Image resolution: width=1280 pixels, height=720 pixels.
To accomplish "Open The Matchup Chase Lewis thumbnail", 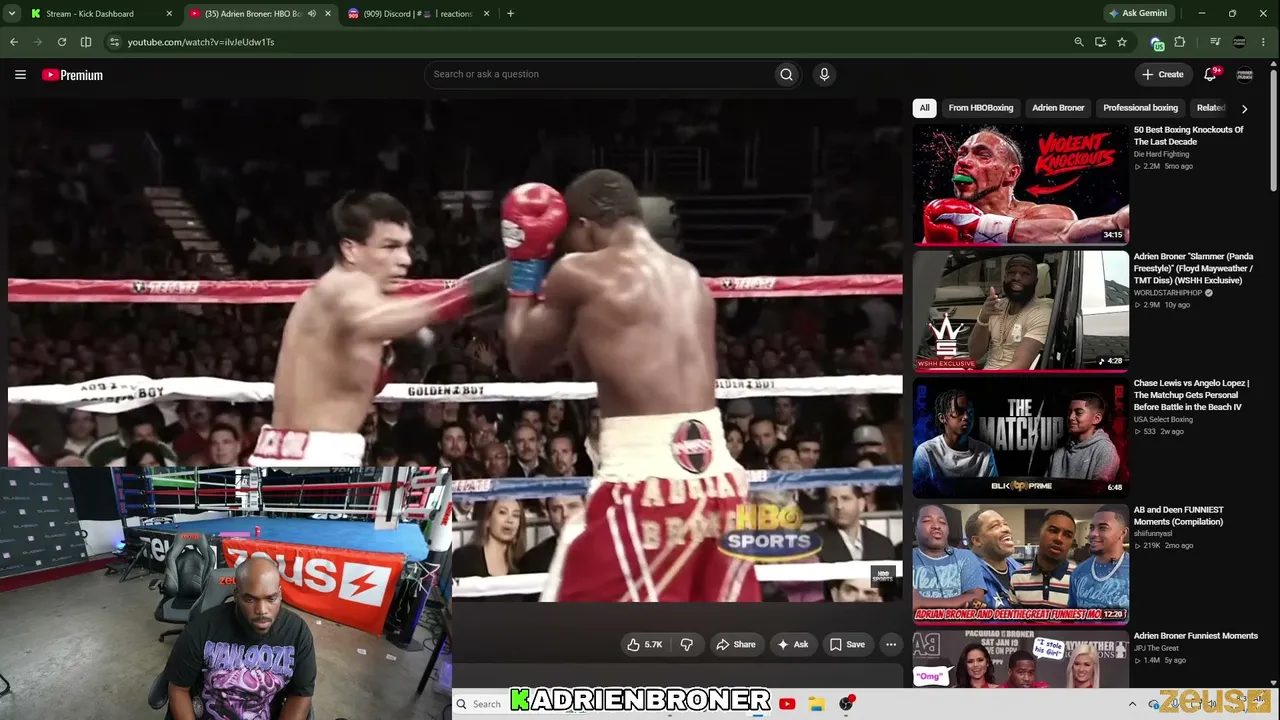I will (1021, 437).
